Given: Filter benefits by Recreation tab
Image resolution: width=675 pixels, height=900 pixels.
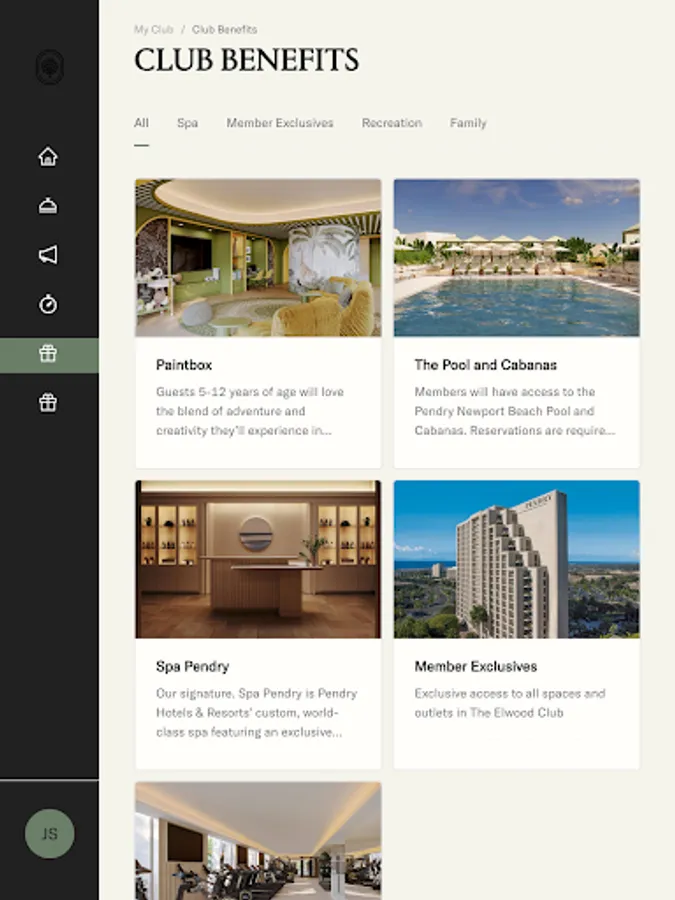Looking at the screenshot, I should [x=391, y=123].
